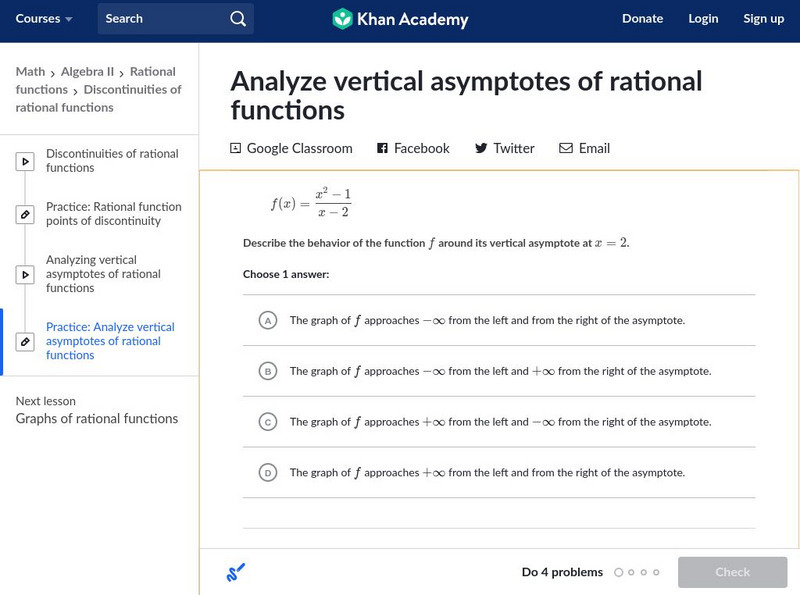Screen dimensions: 800x595
Task: Choose answer option C
Action: (268, 422)
